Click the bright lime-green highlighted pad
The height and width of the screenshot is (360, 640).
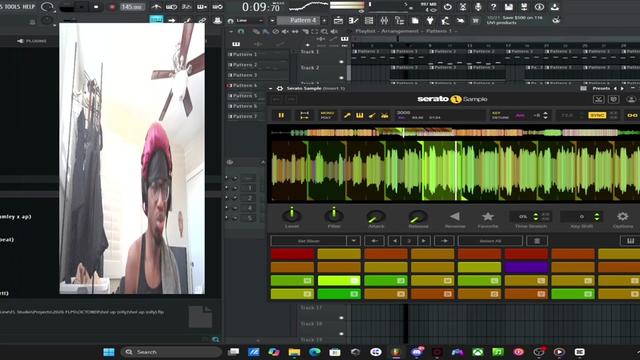(x=339, y=280)
